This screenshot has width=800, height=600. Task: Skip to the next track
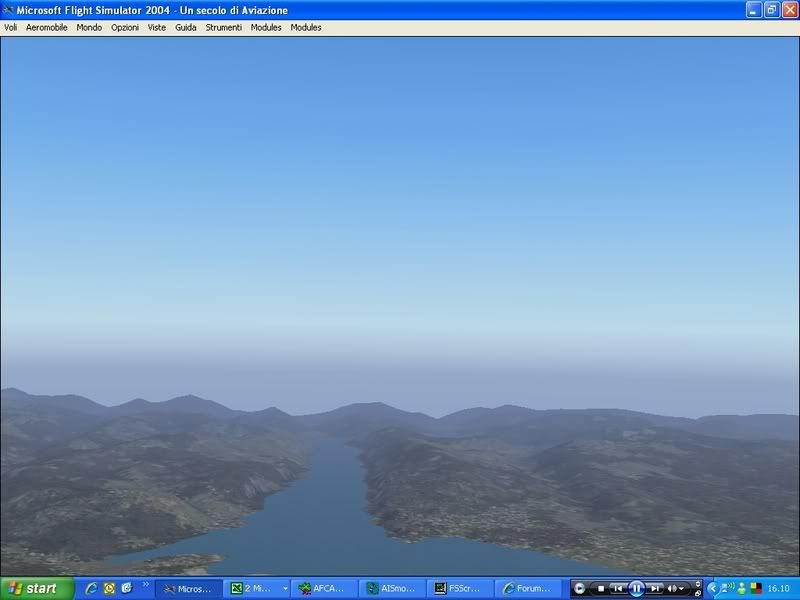655,589
